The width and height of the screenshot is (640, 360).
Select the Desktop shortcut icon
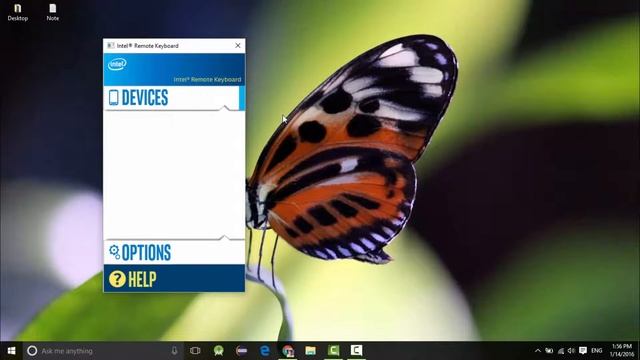point(18,12)
